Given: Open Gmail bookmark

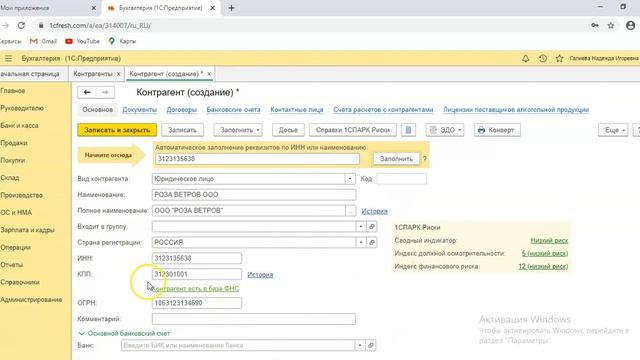Looking at the screenshot, I should (43, 41).
